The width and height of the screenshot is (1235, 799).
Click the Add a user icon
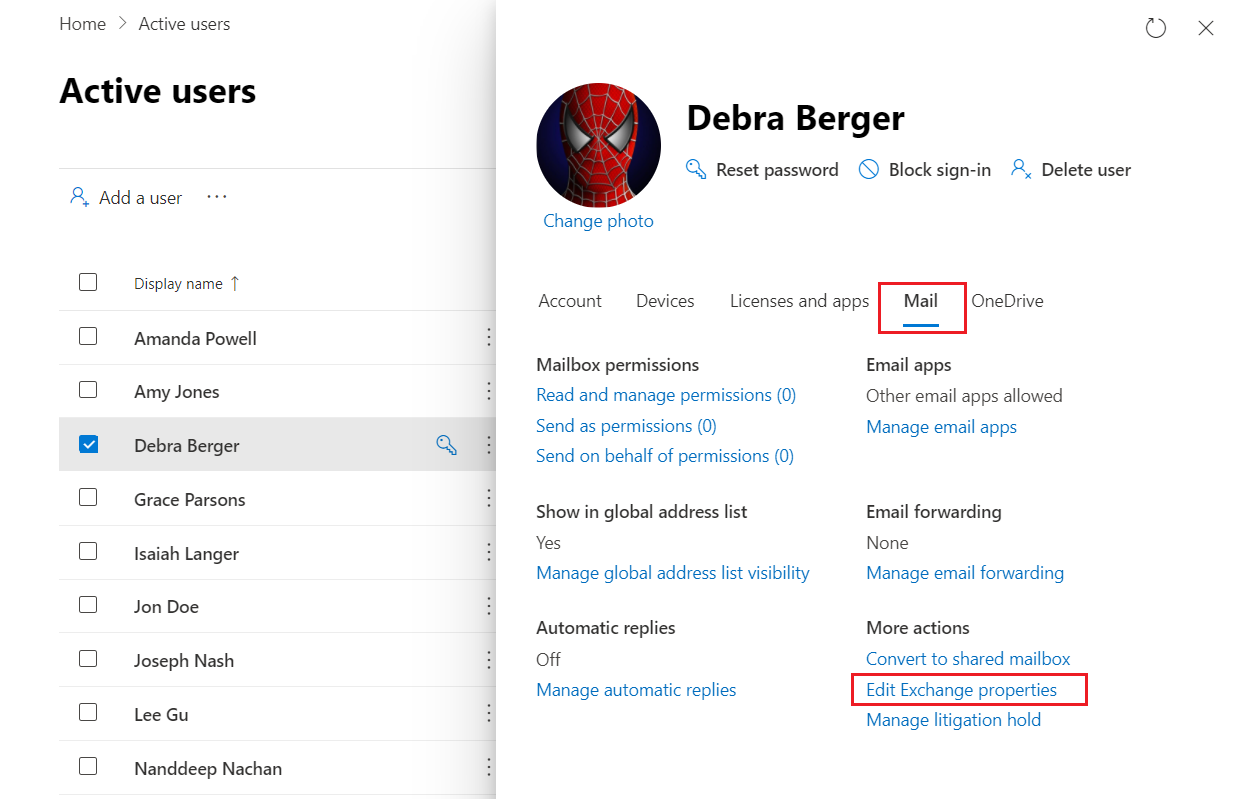(80, 197)
